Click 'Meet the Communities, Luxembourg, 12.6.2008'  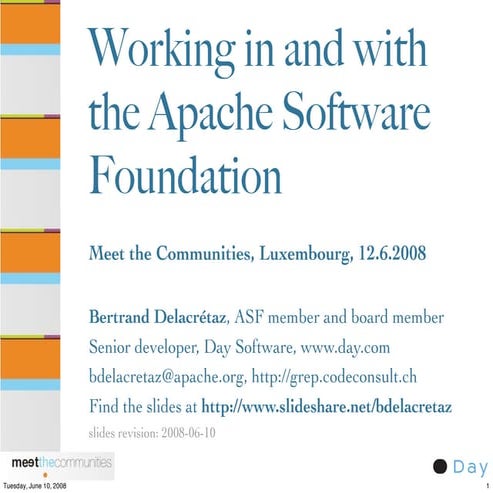257,254
